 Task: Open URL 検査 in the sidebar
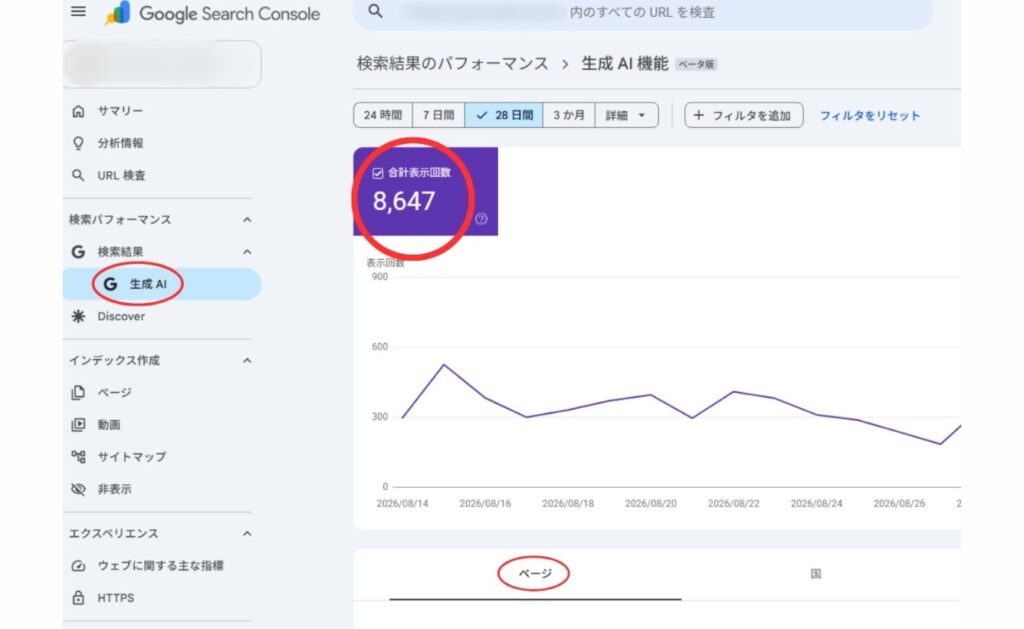pos(121,175)
